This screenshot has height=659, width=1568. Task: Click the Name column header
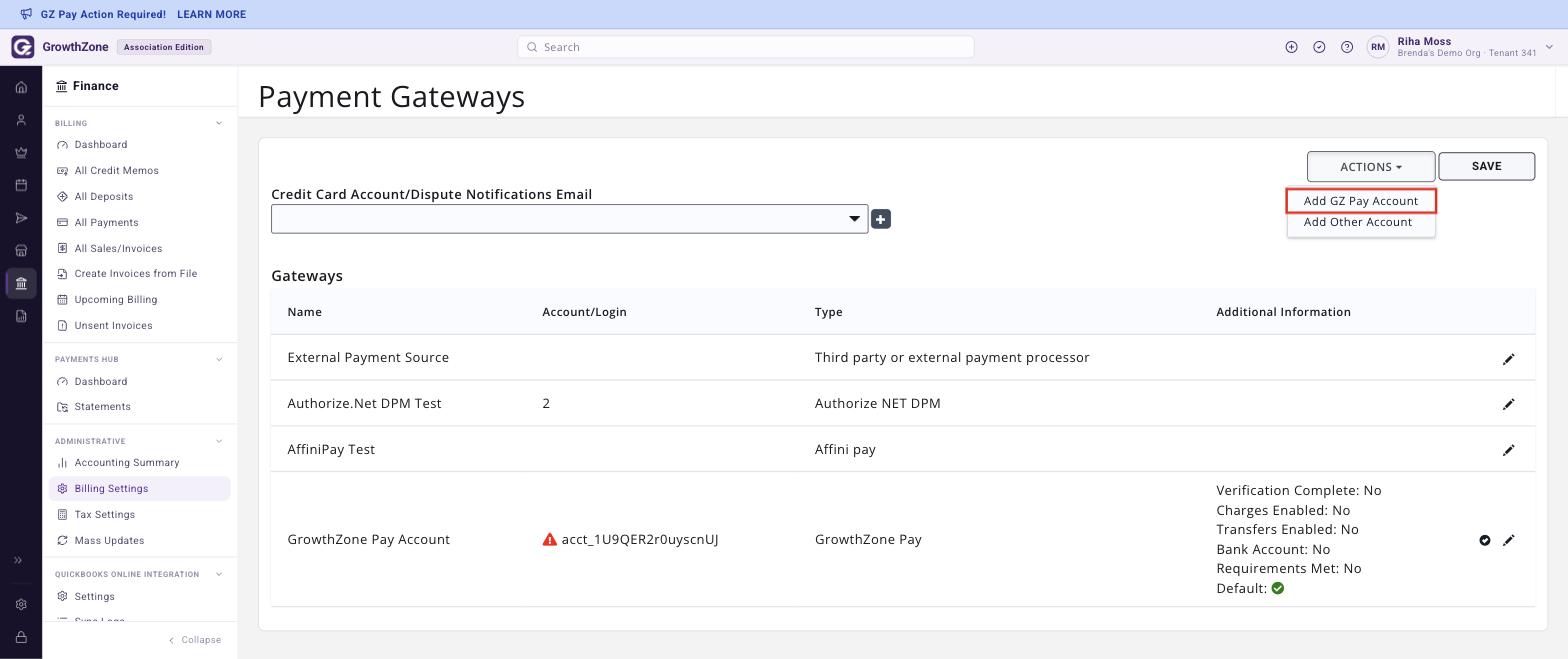pos(304,312)
